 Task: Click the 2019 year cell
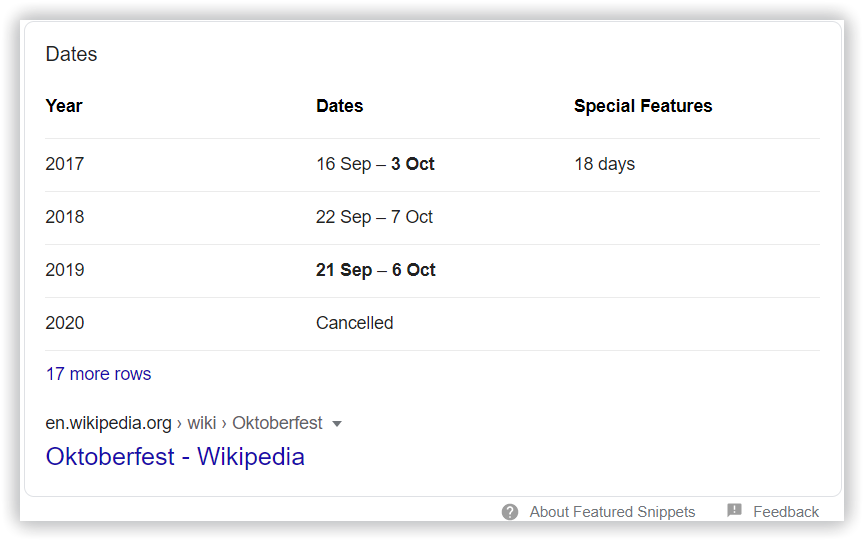[x=64, y=269]
